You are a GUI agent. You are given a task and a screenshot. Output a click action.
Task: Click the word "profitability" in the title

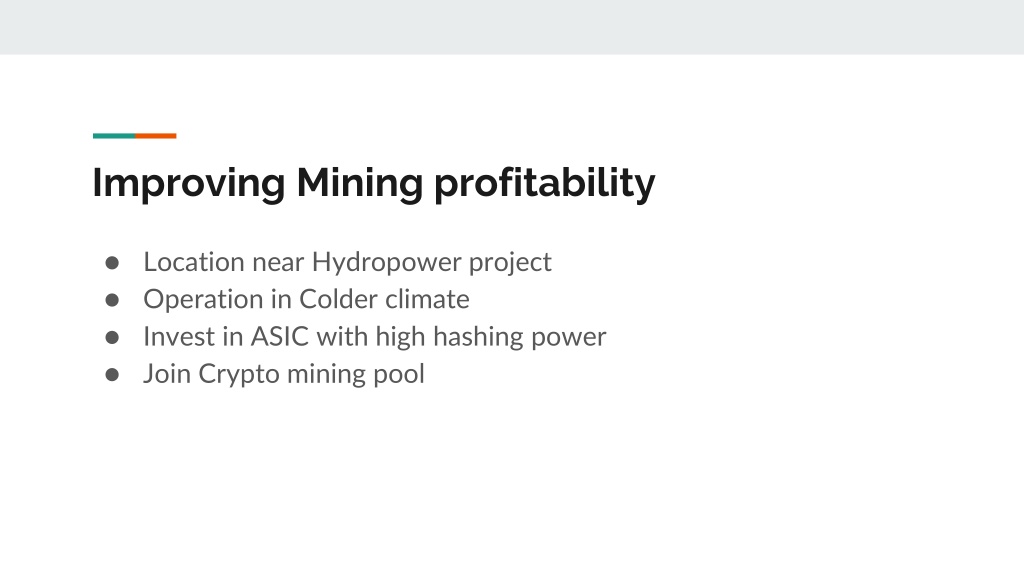[545, 183]
